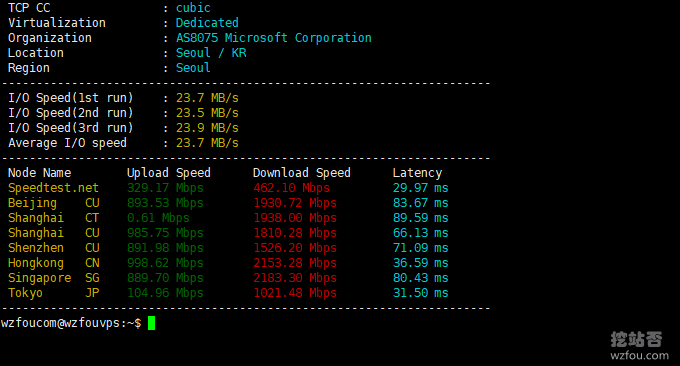Click the 'Singapore SG' node name
Viewport: 680px width, 366px height.
pos(54,278)
